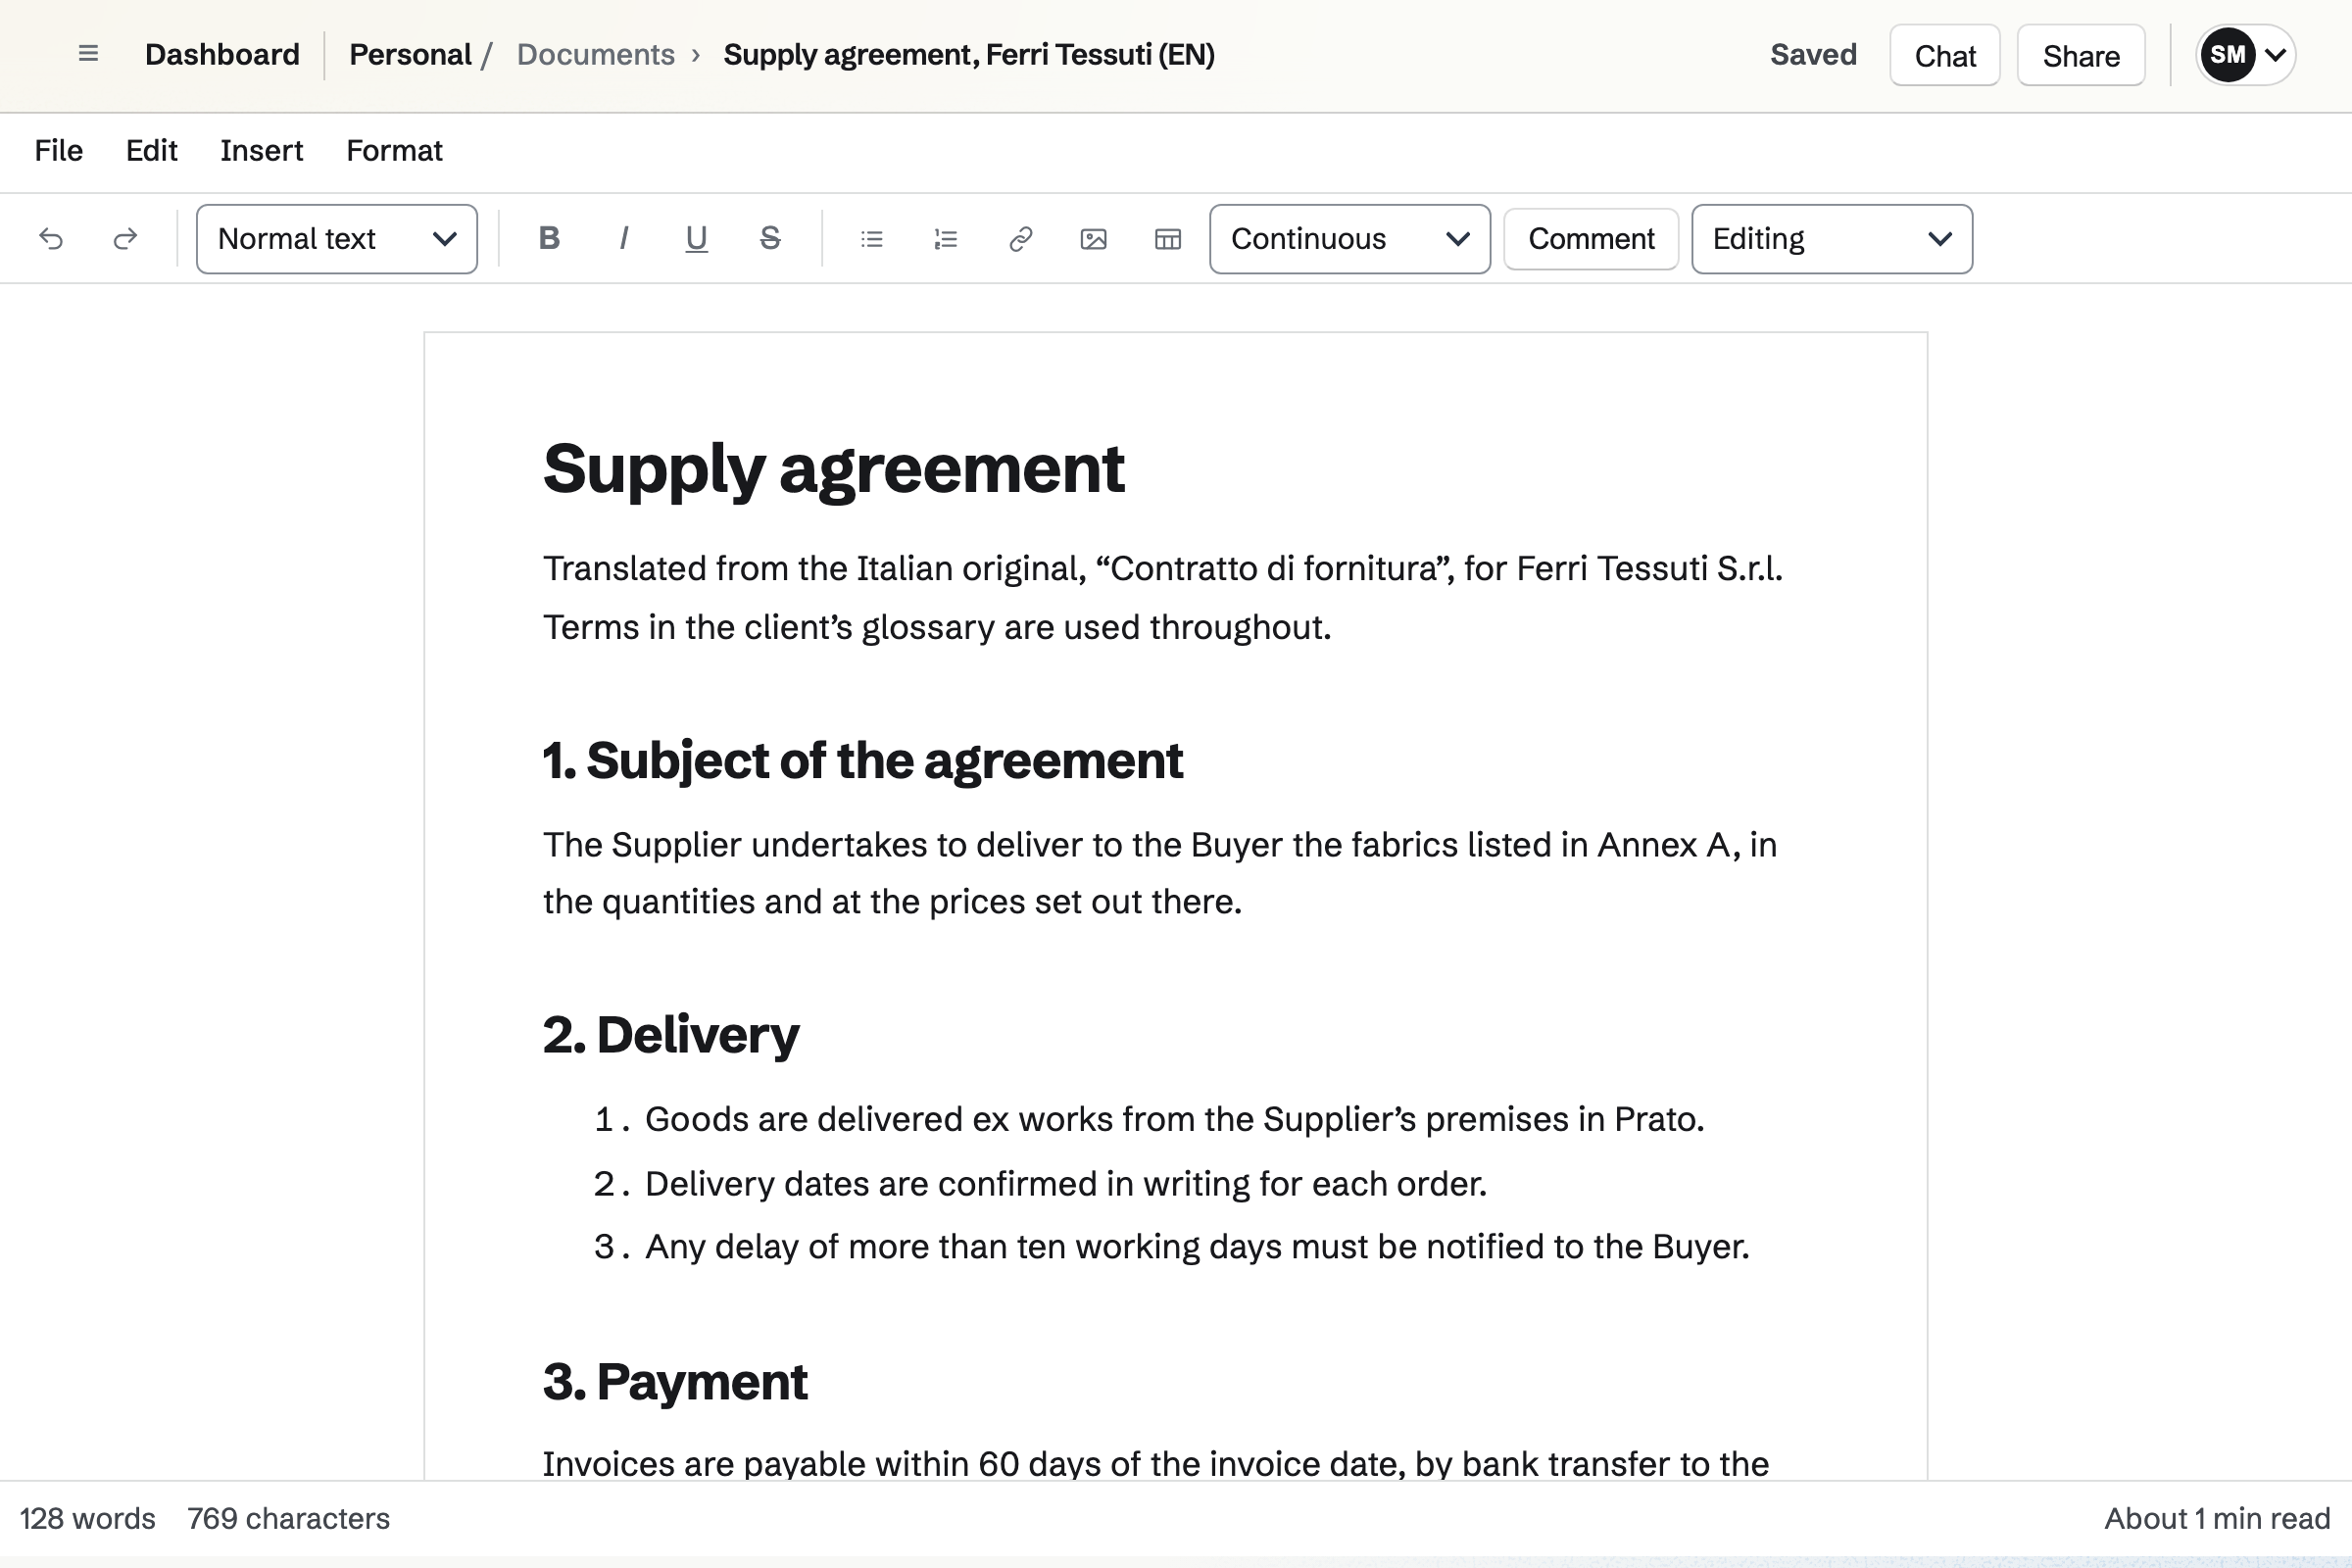This screenshot has height=1568, width=2352.
Task: Click the Supply agreement main heading
Action: (x=834, y=468)
